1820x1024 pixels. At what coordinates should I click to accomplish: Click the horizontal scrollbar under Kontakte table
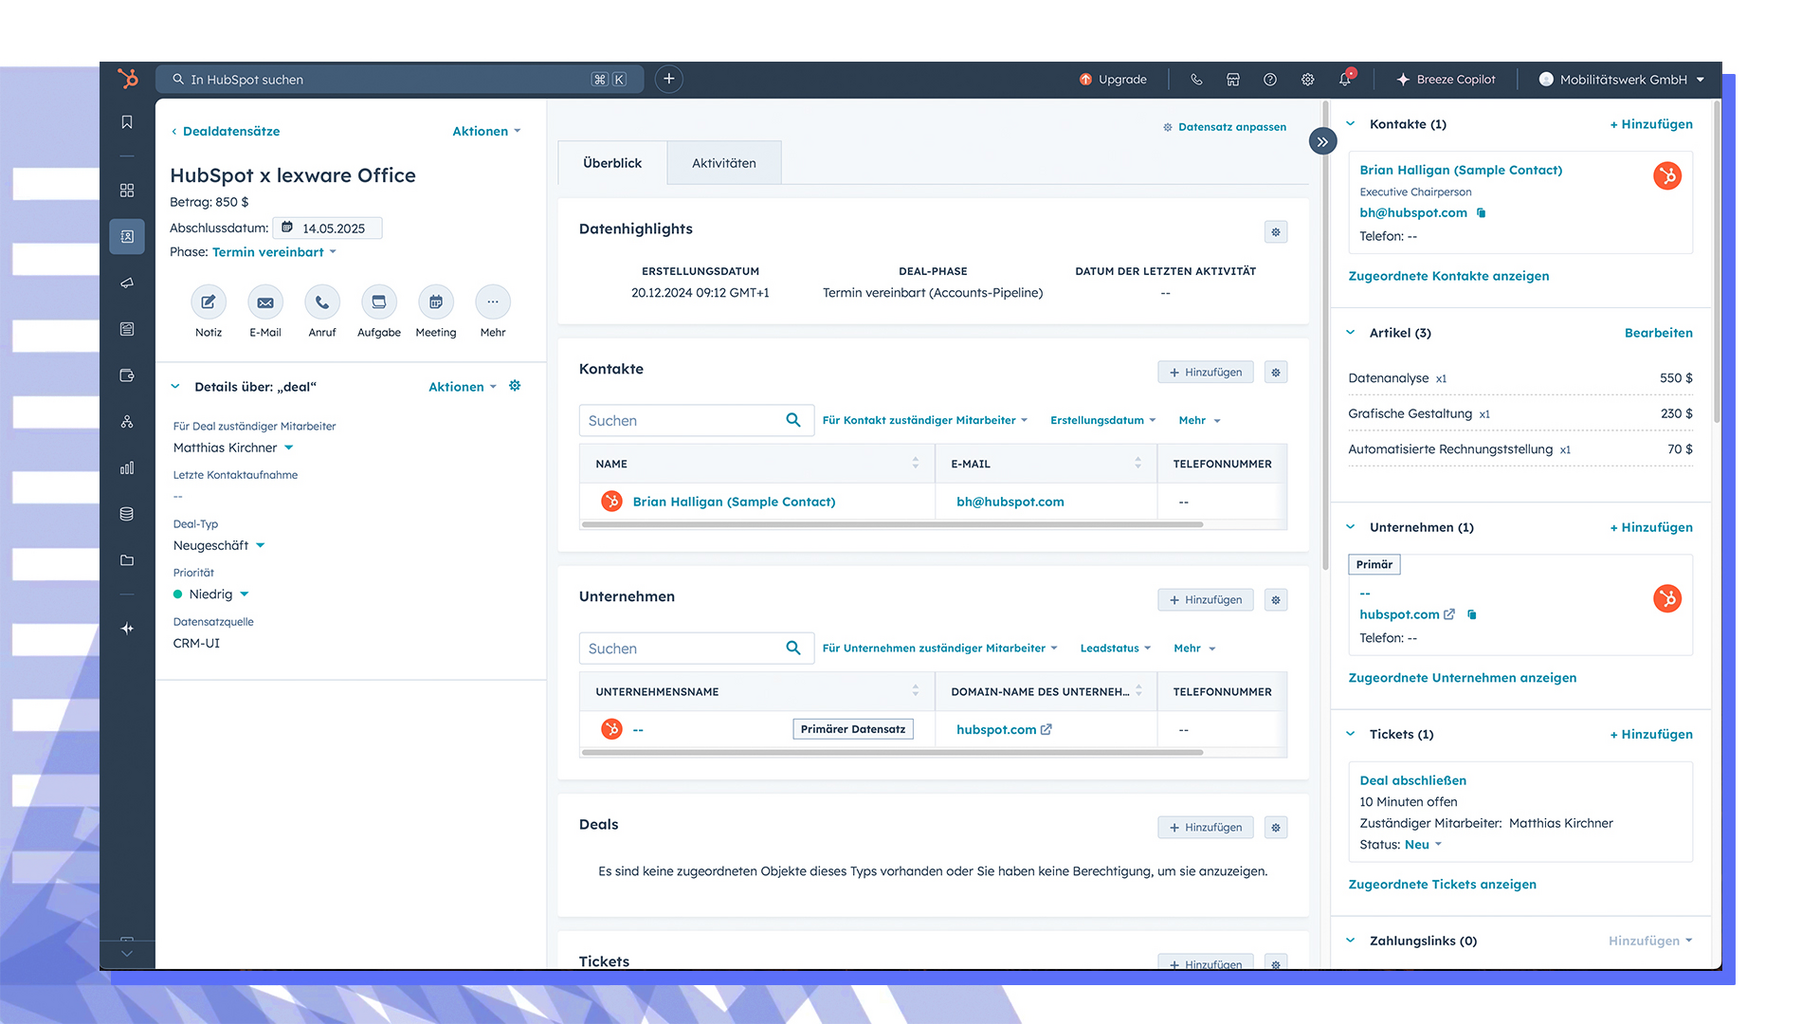pos(892,524)
